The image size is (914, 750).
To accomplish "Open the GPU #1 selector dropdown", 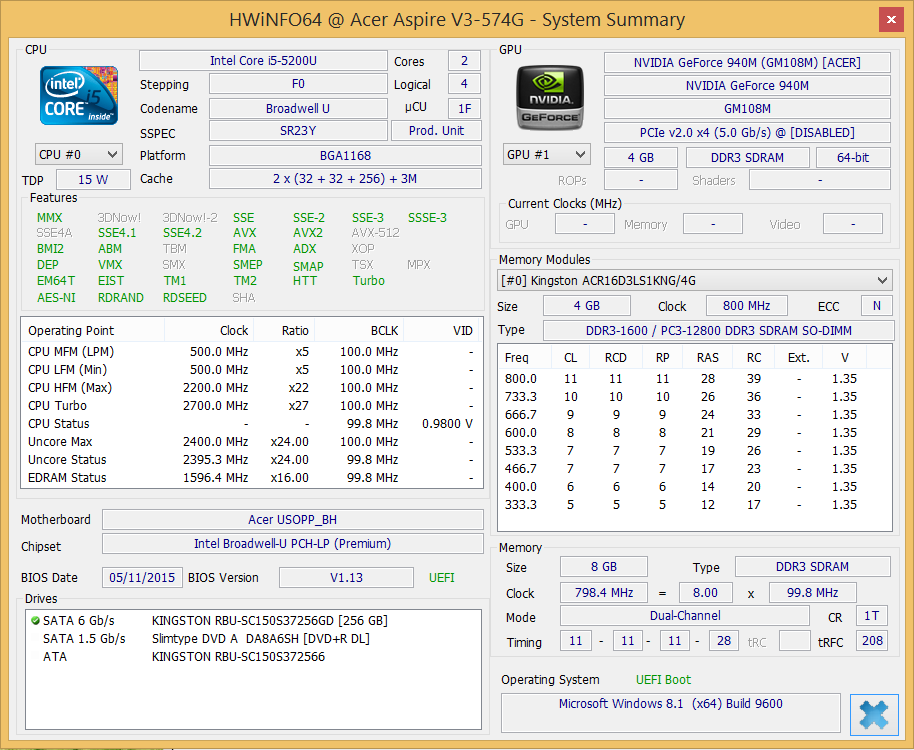I will 546,154.
